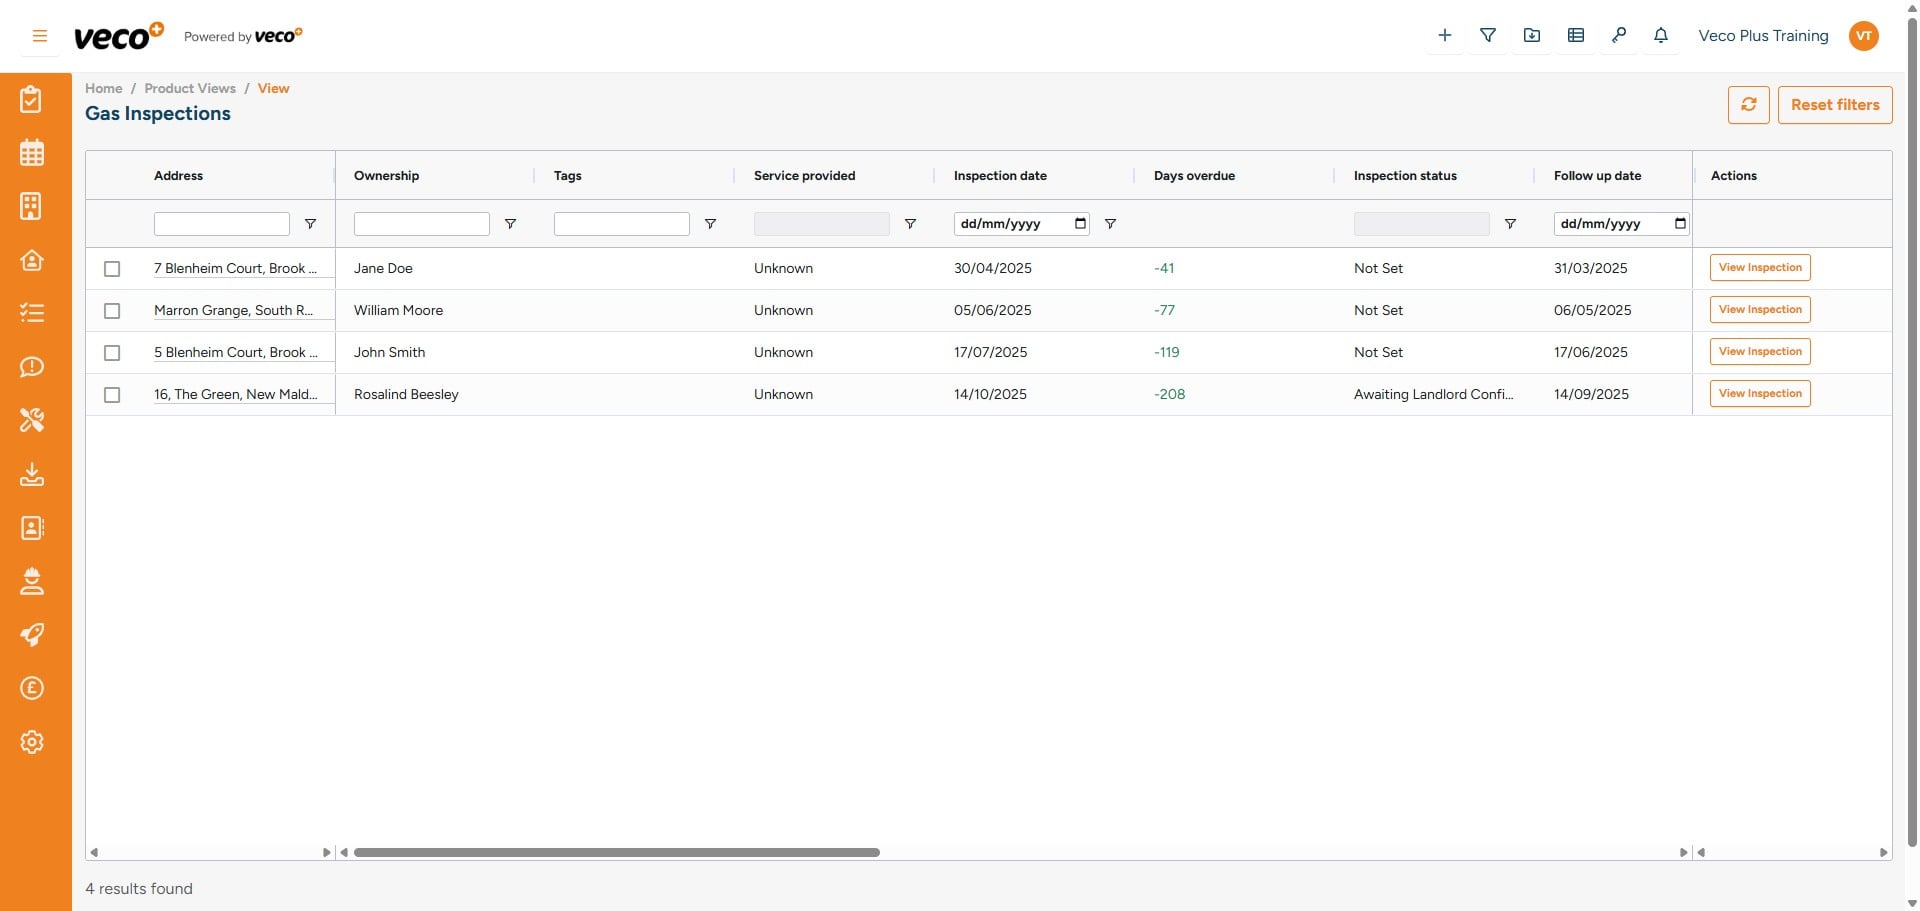Open the calendar icon in the sidebar
The image size is (1920, 911).
[33, 152]
